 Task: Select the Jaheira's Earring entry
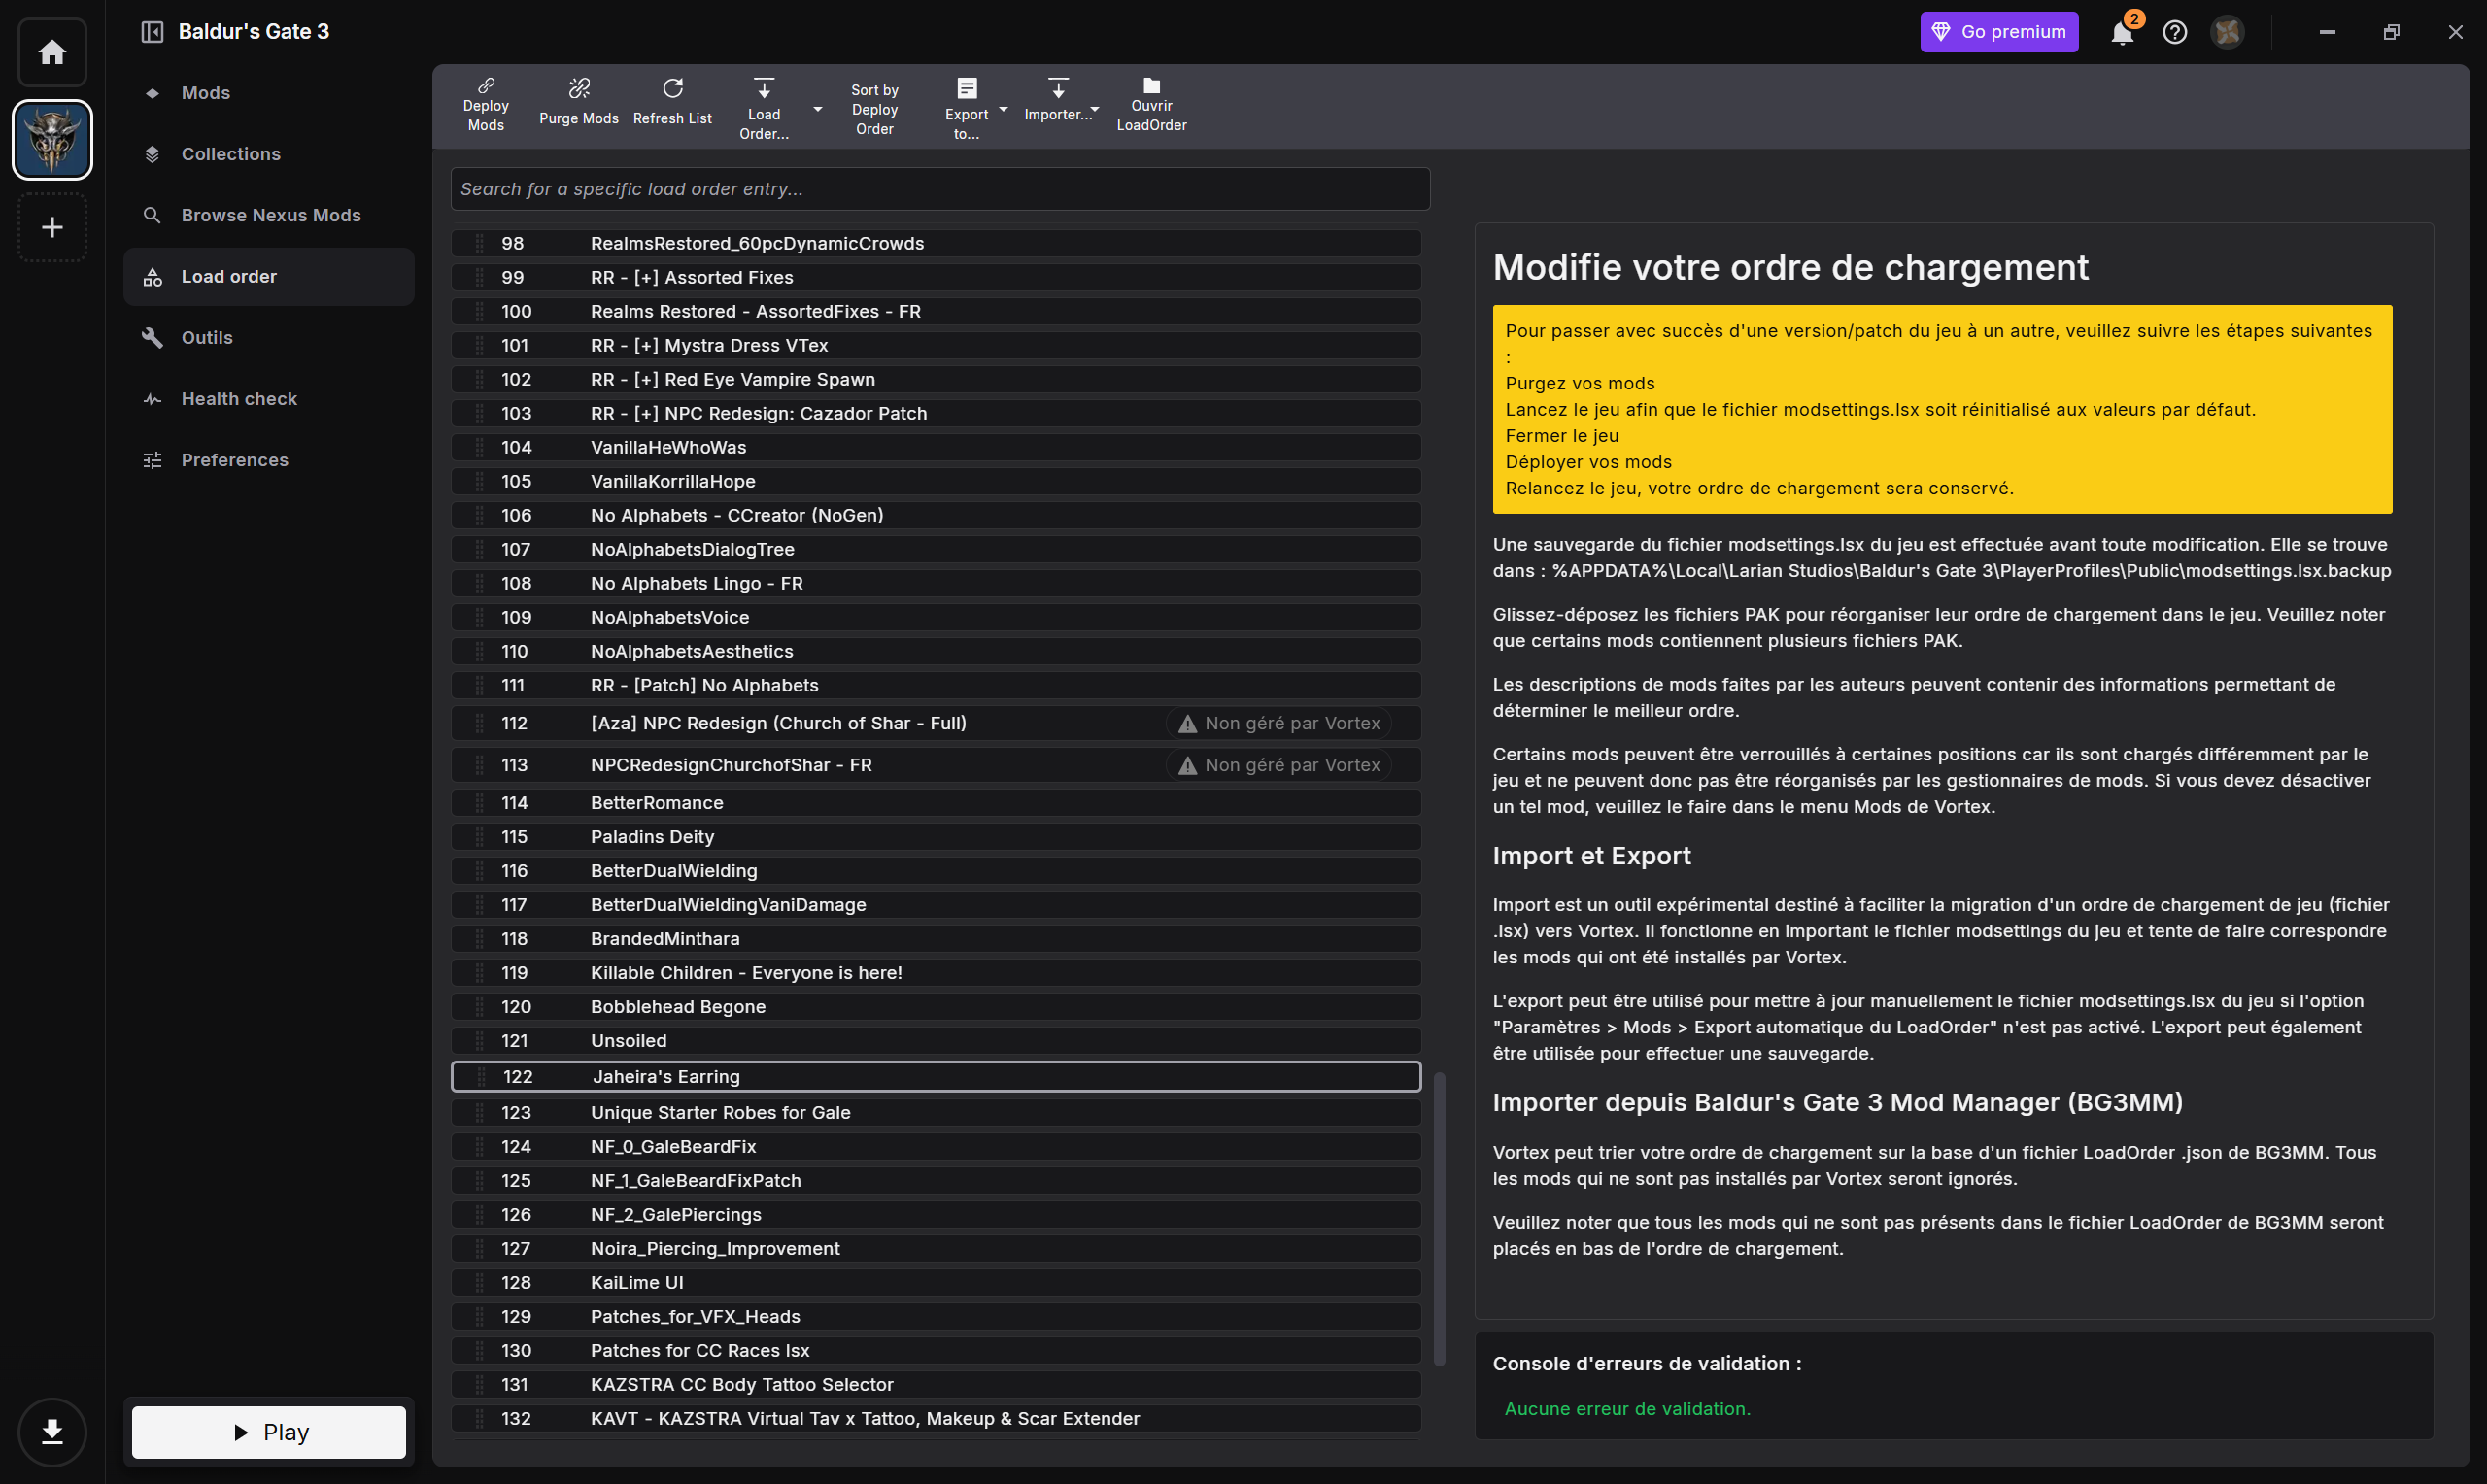(x=936, y=1077)
